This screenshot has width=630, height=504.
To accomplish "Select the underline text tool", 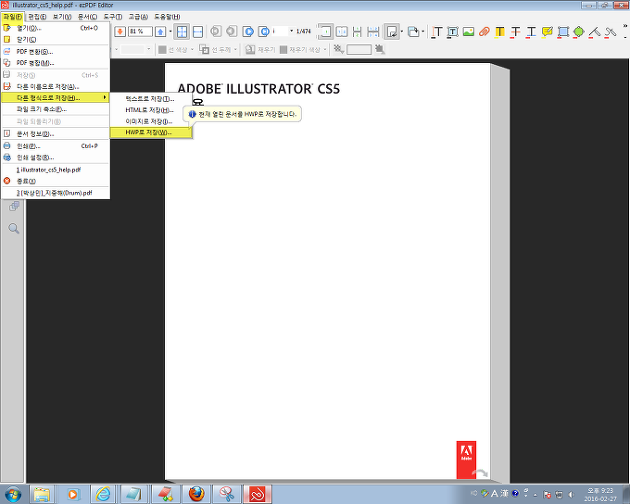I will click(x=531, y=32).
